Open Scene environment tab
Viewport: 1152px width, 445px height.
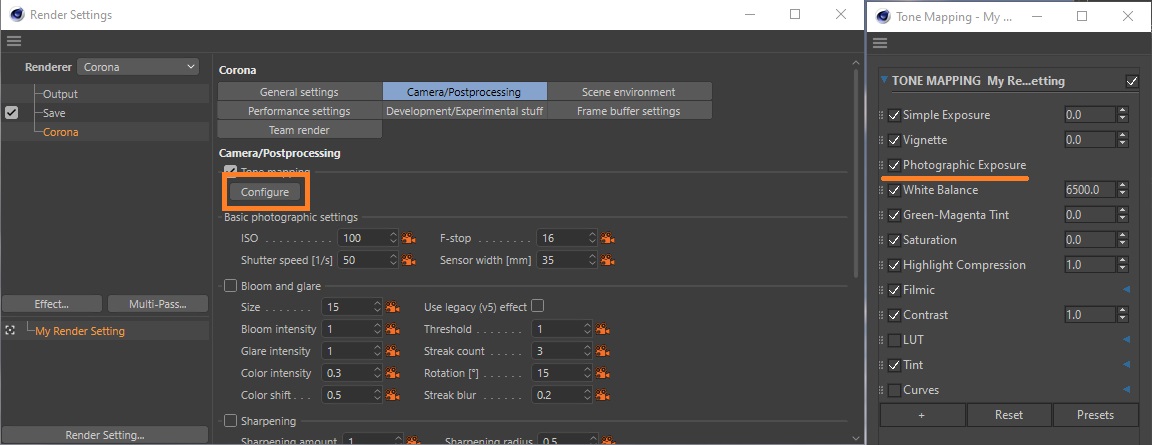click(629, 92)
